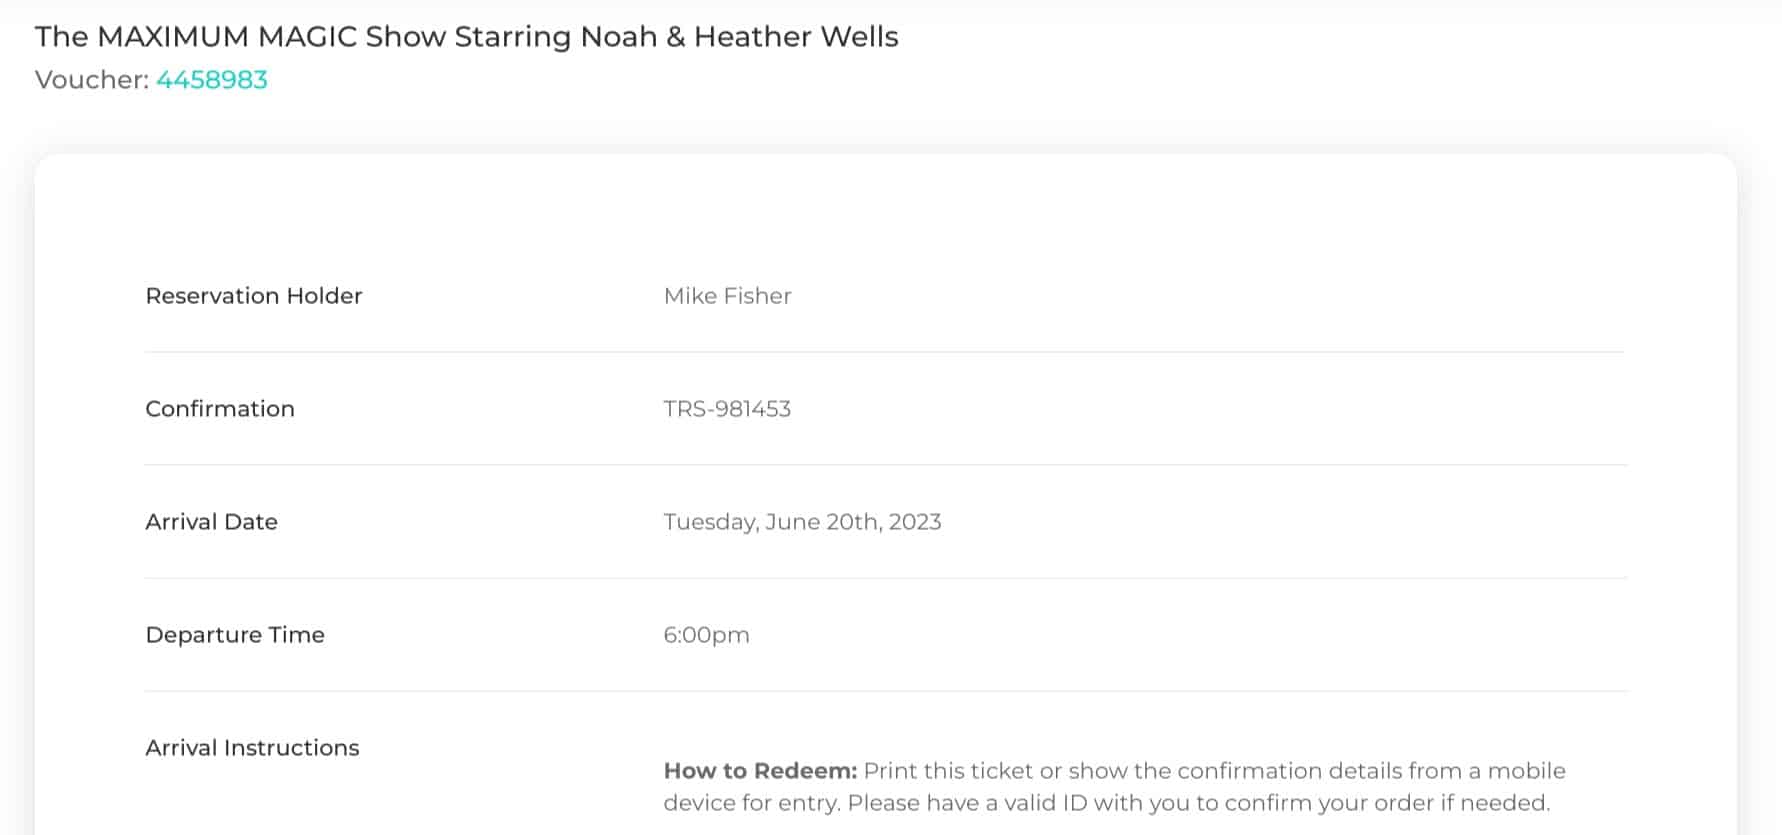Select the Departure Time label
The image size is (1782, 835).
click(235, 635)
